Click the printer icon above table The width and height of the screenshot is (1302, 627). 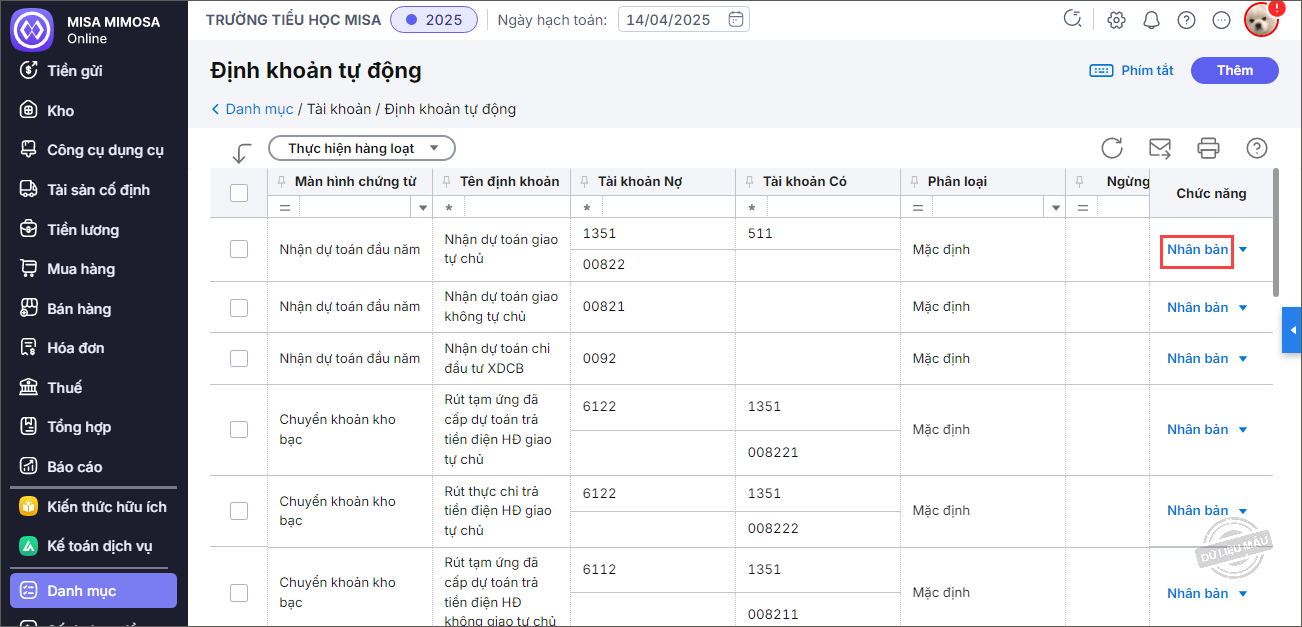click(1208, 149)
